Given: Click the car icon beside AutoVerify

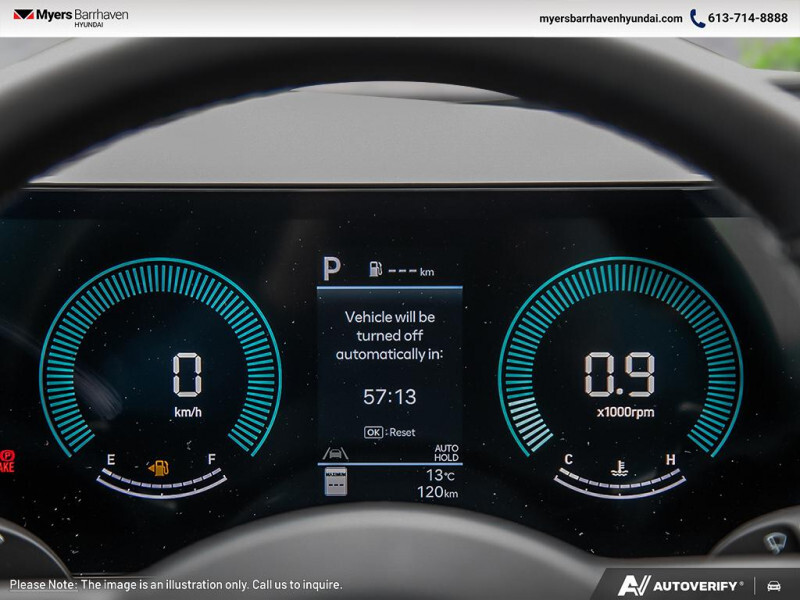Looking at the screenshot, I should [774, 585].
